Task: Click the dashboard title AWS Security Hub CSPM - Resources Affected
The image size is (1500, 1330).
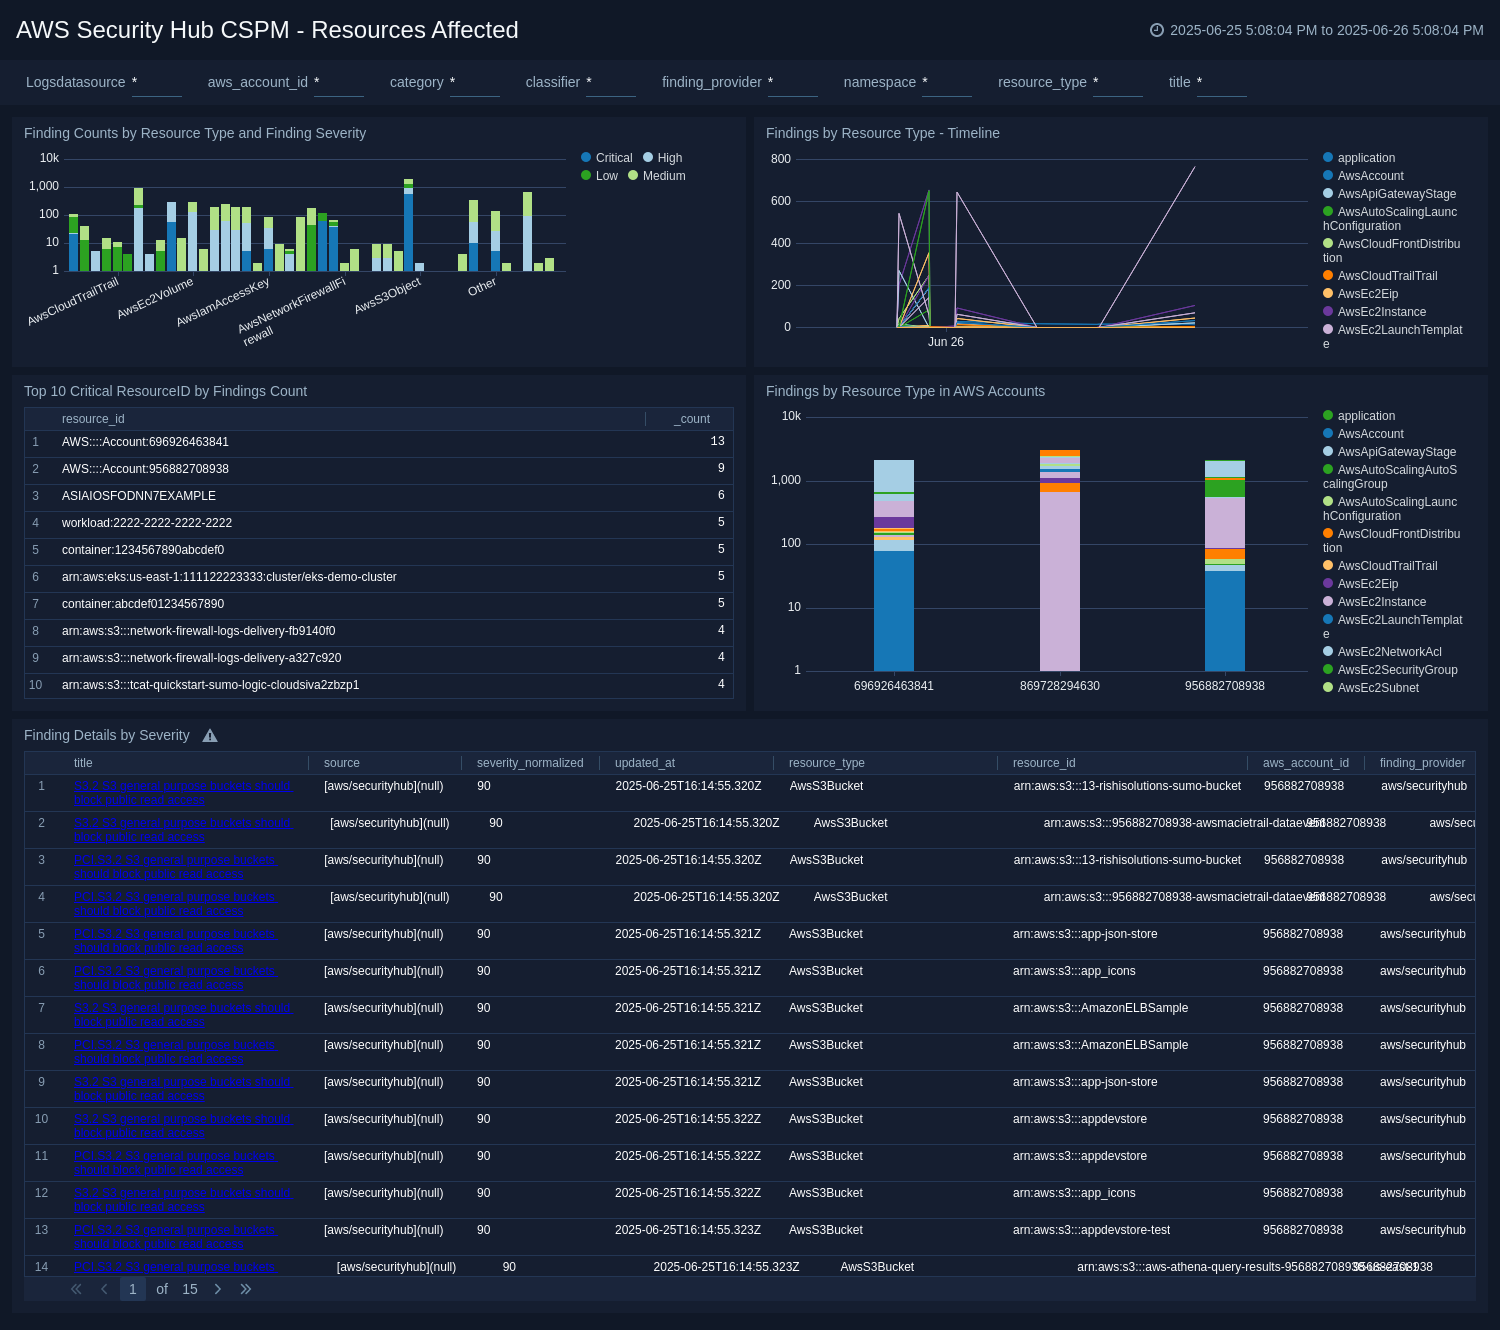Action: tap(267, 30)
